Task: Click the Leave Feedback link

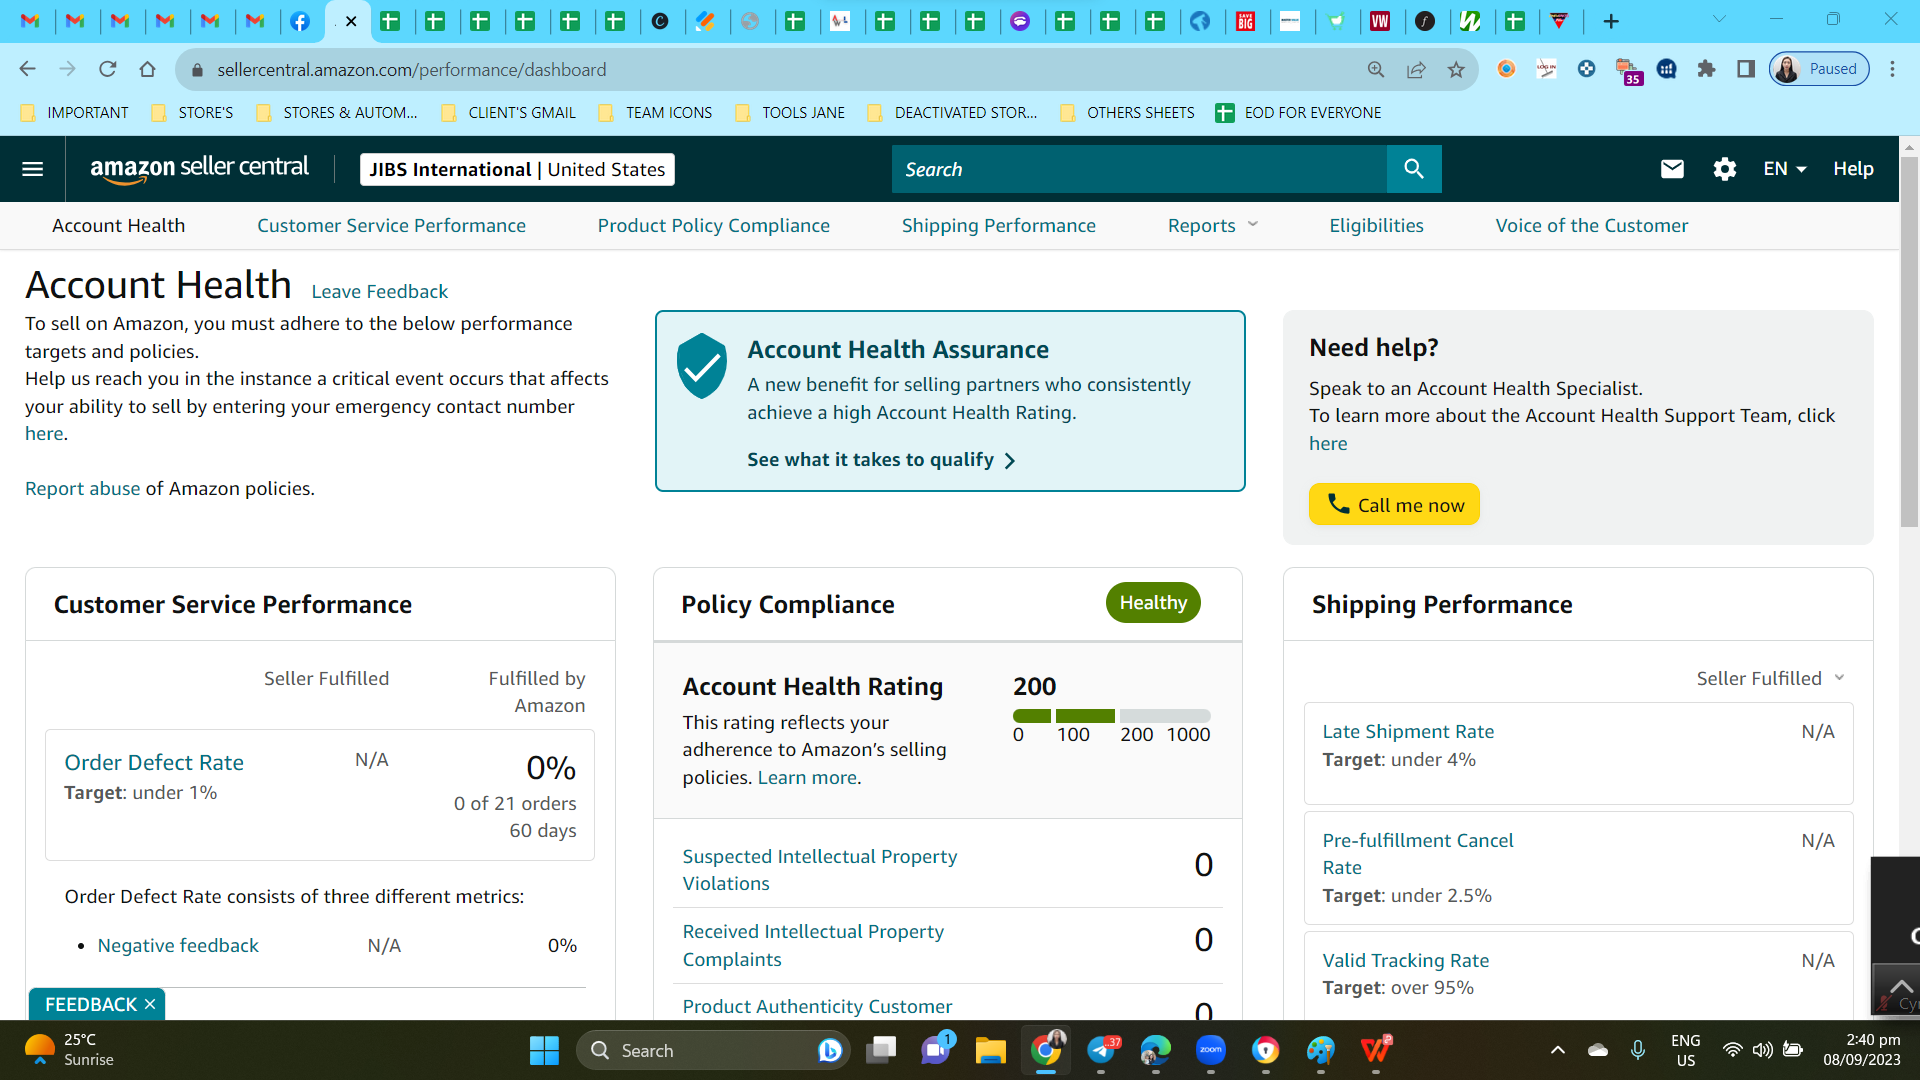Action: coord(380,291)
